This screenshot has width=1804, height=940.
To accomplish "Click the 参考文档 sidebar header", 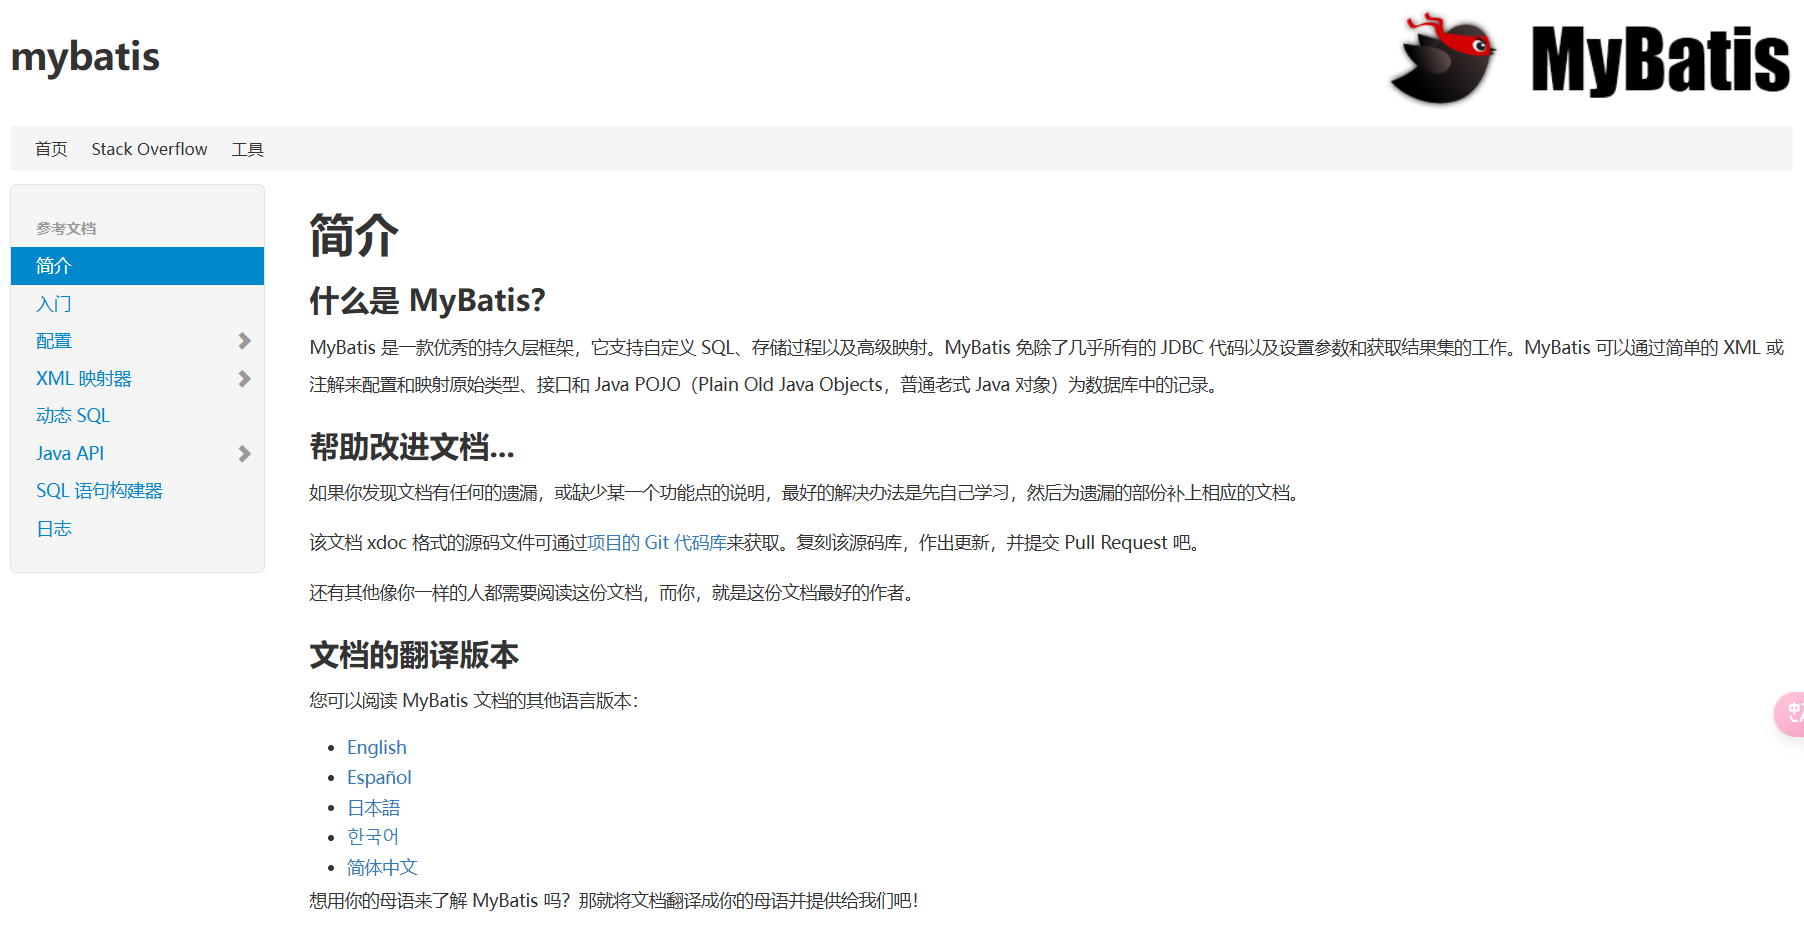I will click(66, 229).
